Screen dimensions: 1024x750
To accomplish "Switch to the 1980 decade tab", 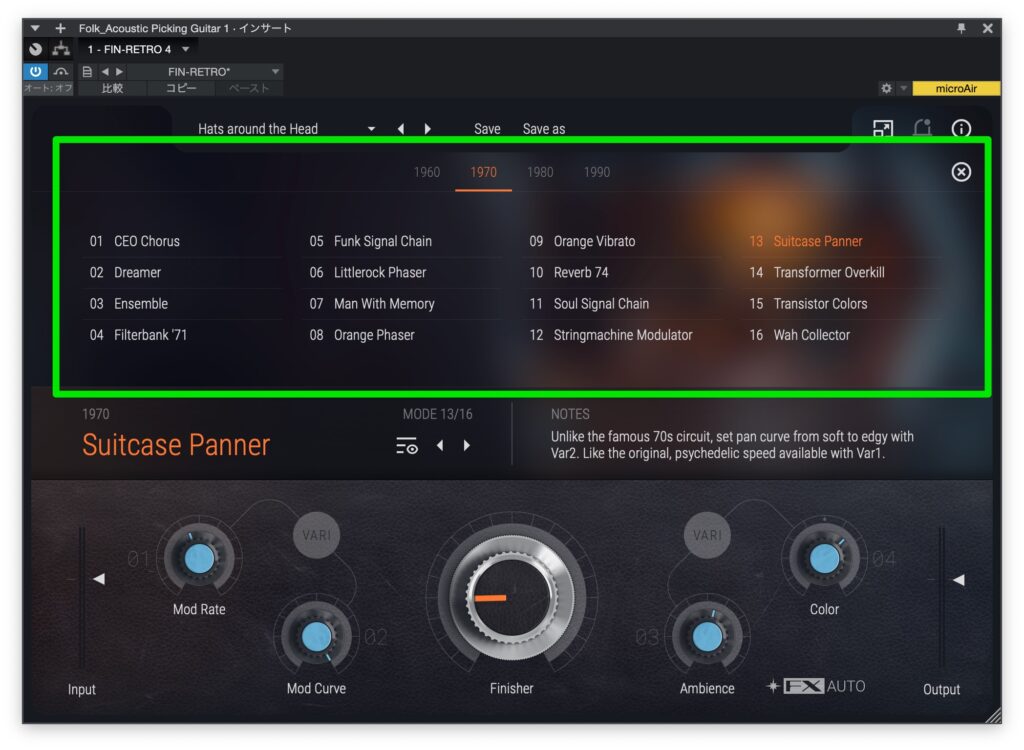I will pyautogui.click(x=540, y=172).
